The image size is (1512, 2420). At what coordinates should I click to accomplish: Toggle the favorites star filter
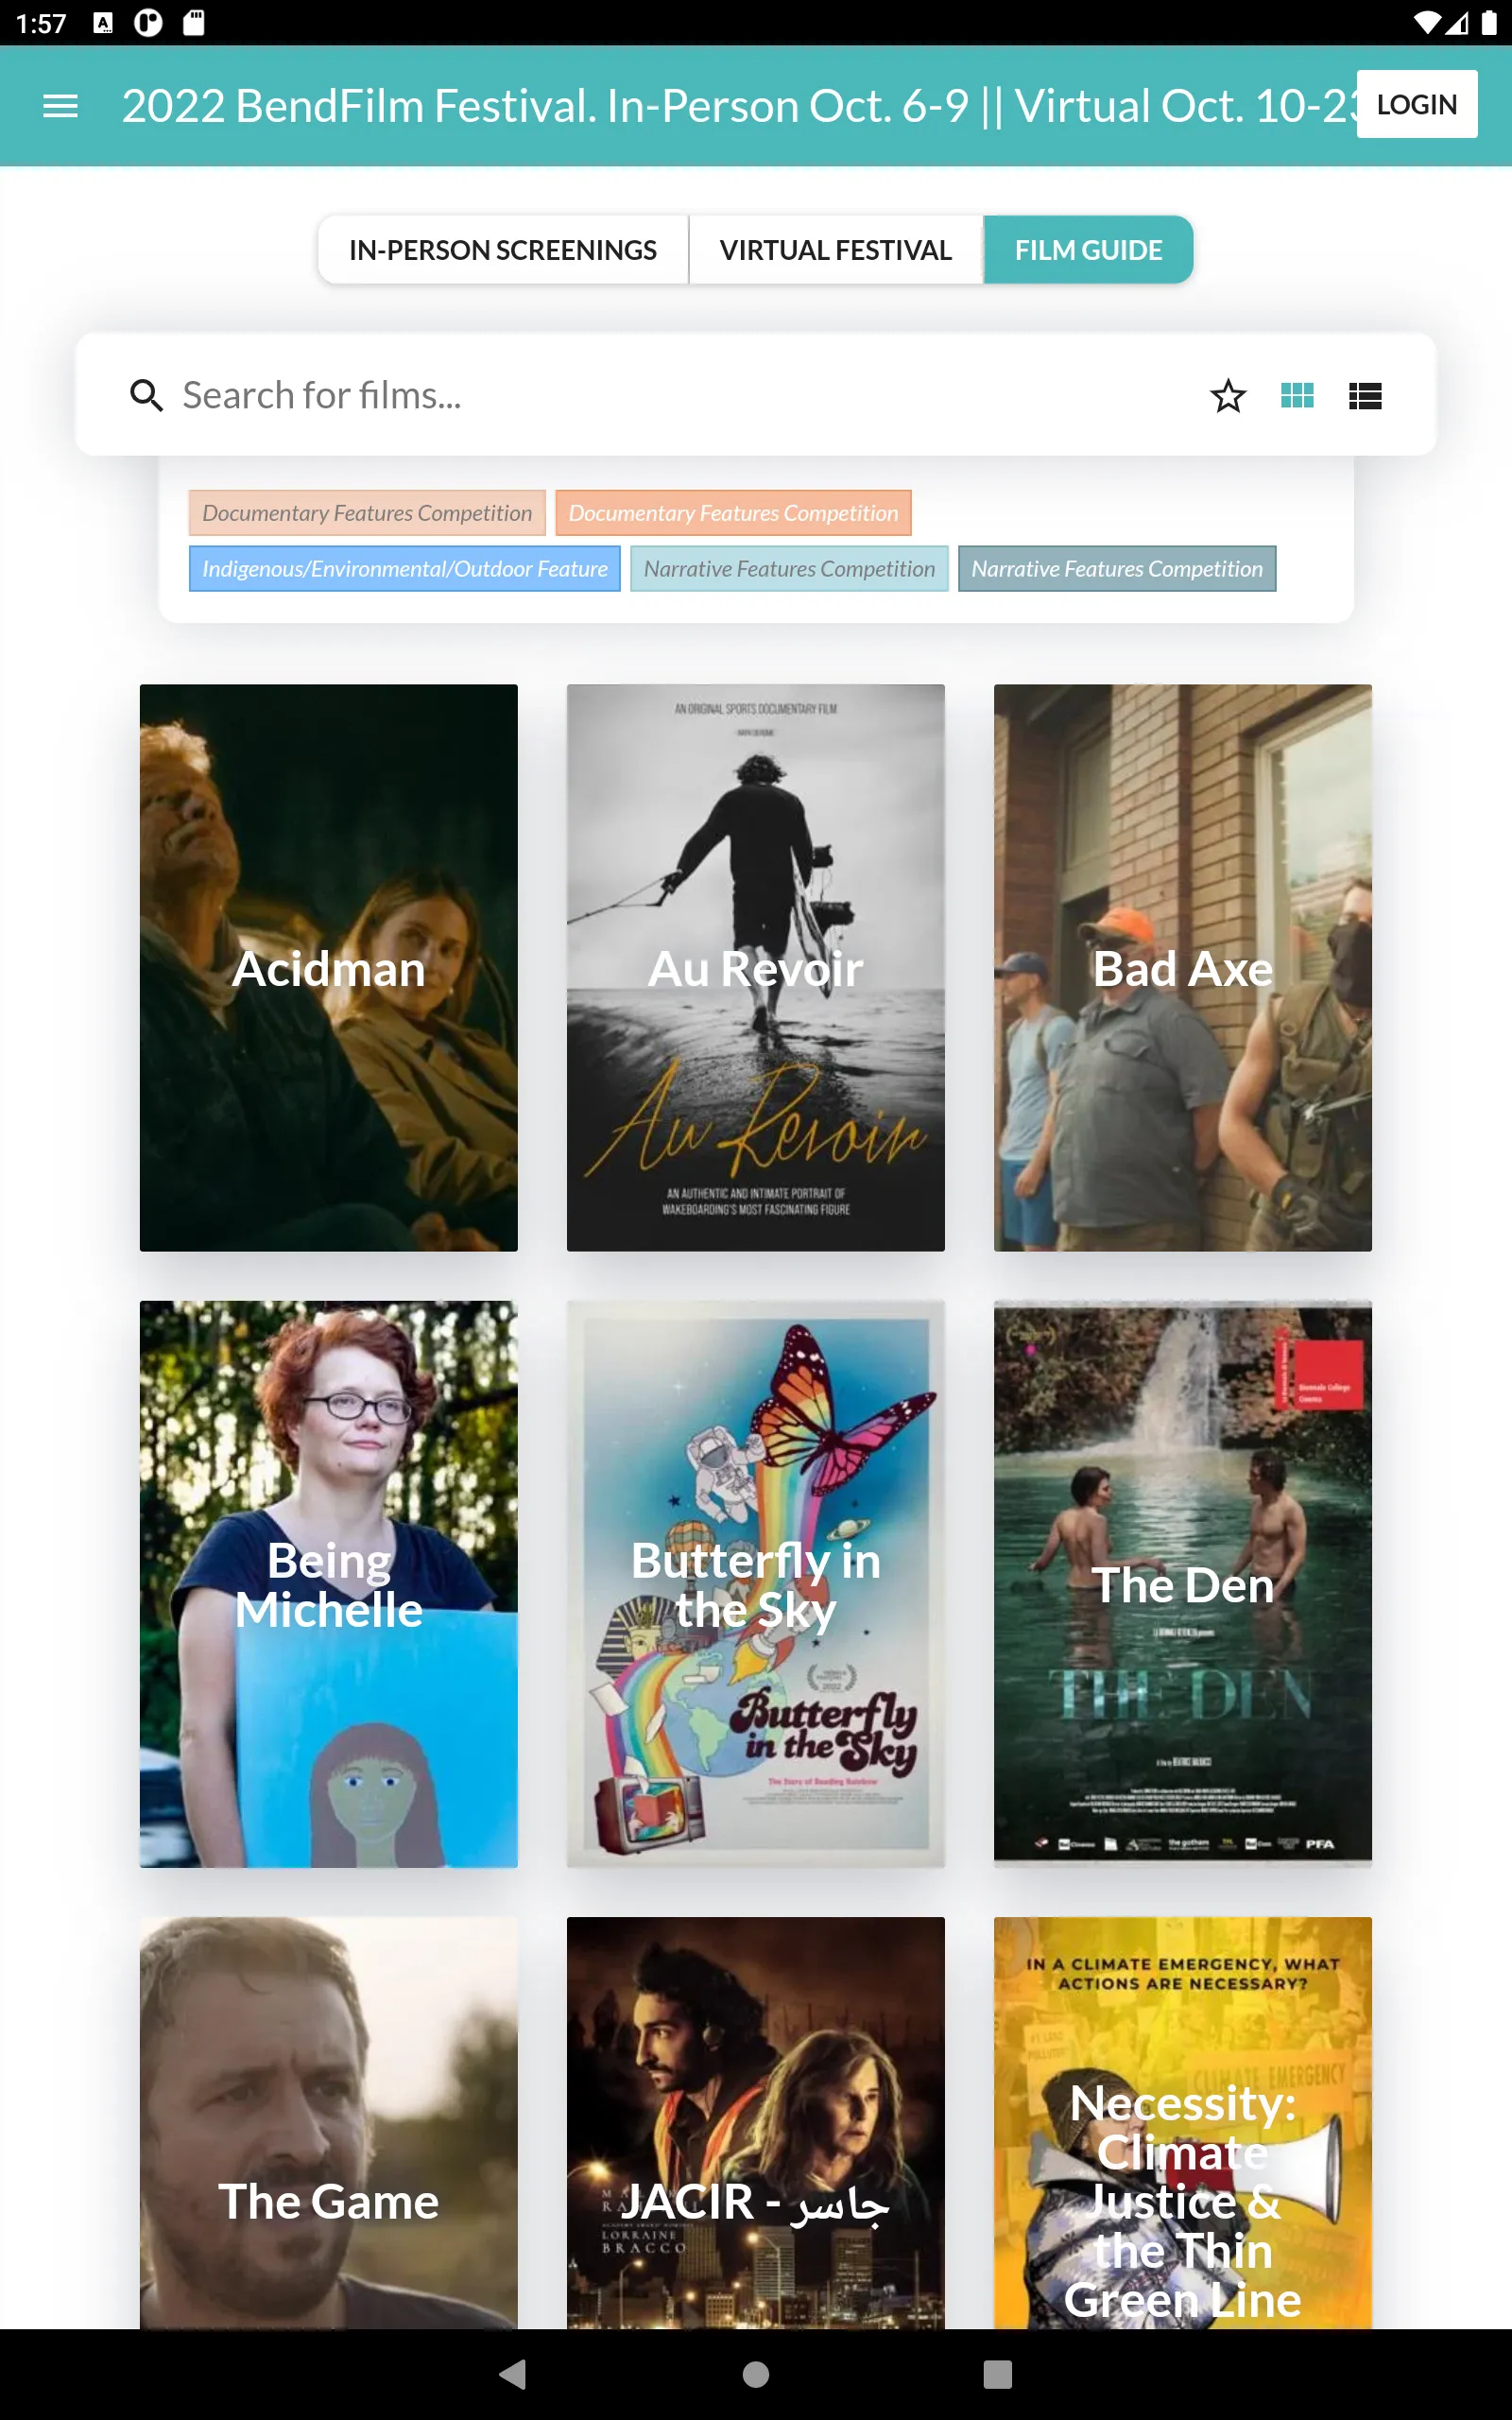coord(1228,396)
